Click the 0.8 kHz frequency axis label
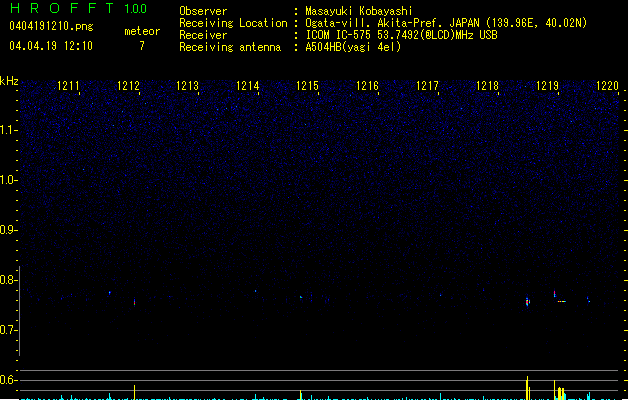Screen dimensions: 629x400 pos(9,280)
